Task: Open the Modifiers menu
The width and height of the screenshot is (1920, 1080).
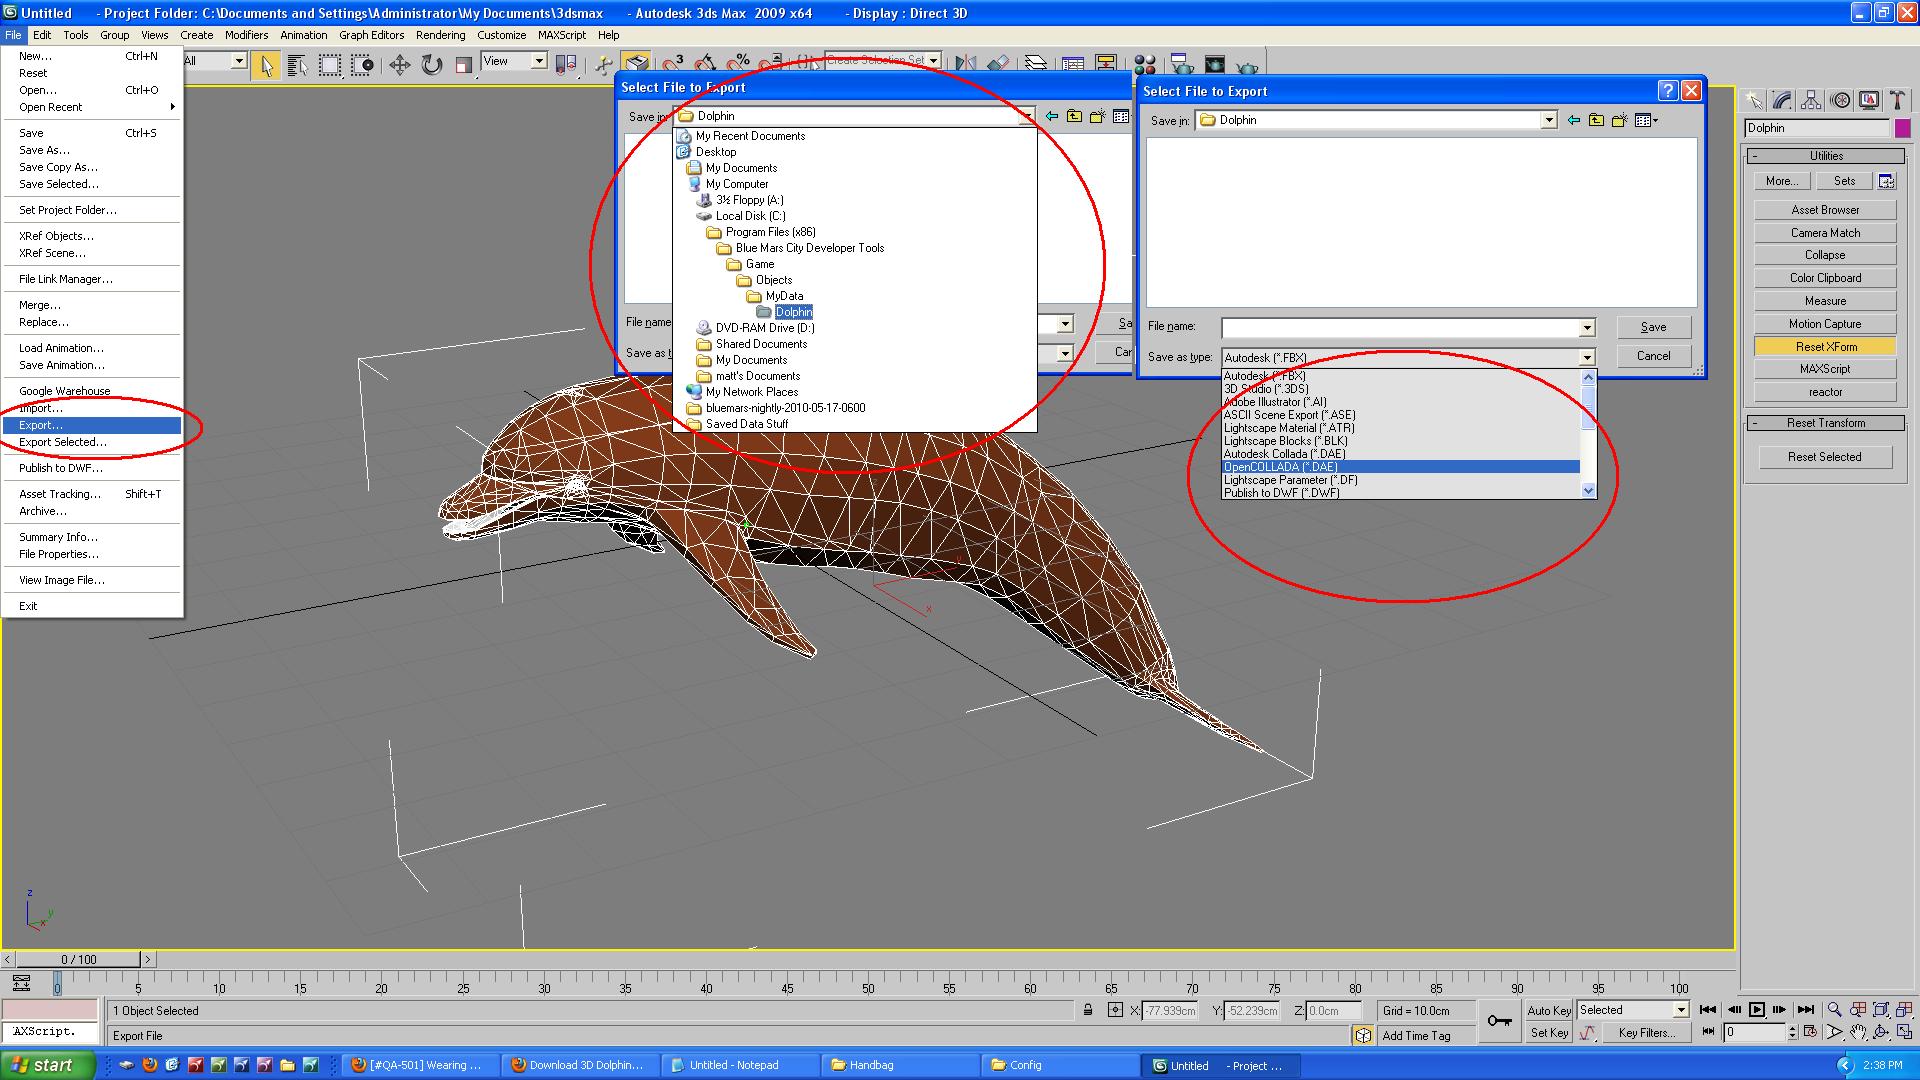Action: tap(246, 35)
